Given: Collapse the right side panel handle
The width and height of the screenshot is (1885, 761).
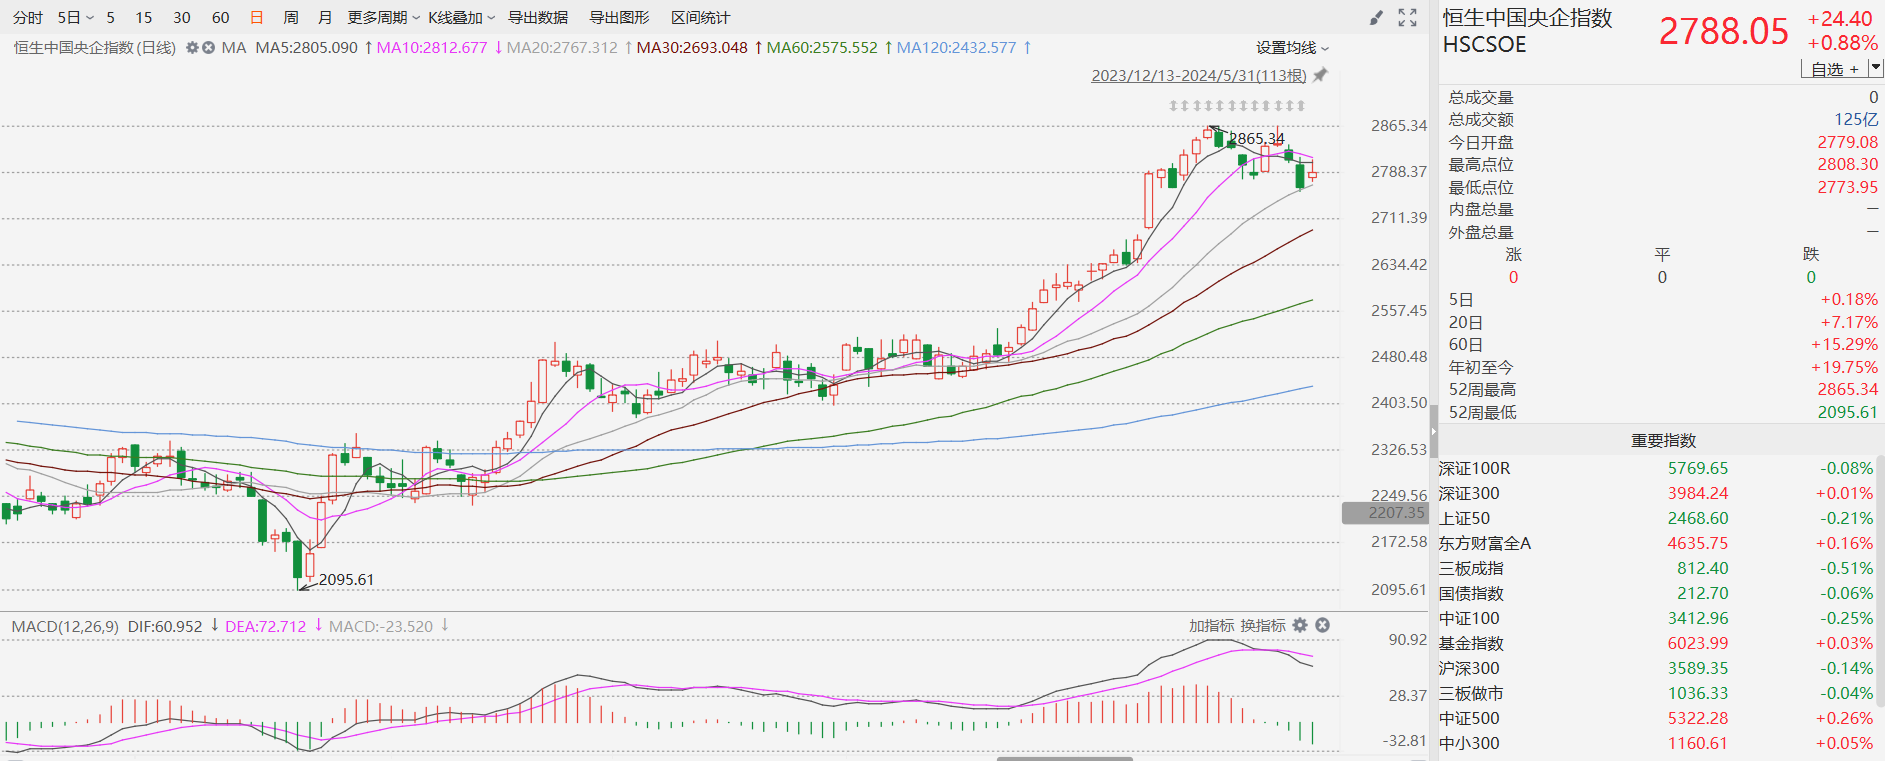Looking at the screenshot, I should (1433, 431).
